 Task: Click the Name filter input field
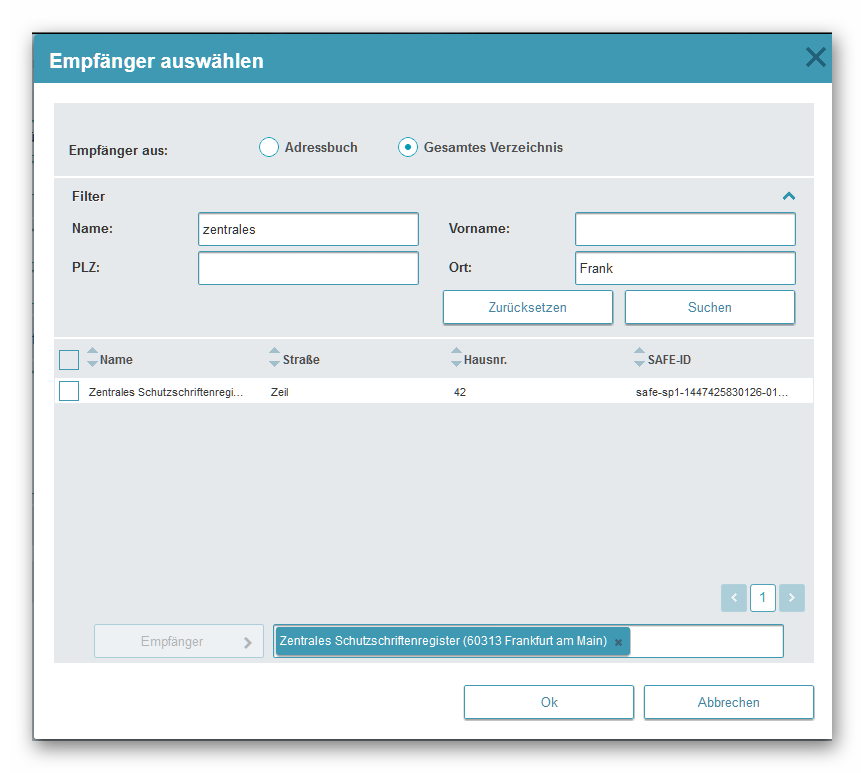coord(308,229)
